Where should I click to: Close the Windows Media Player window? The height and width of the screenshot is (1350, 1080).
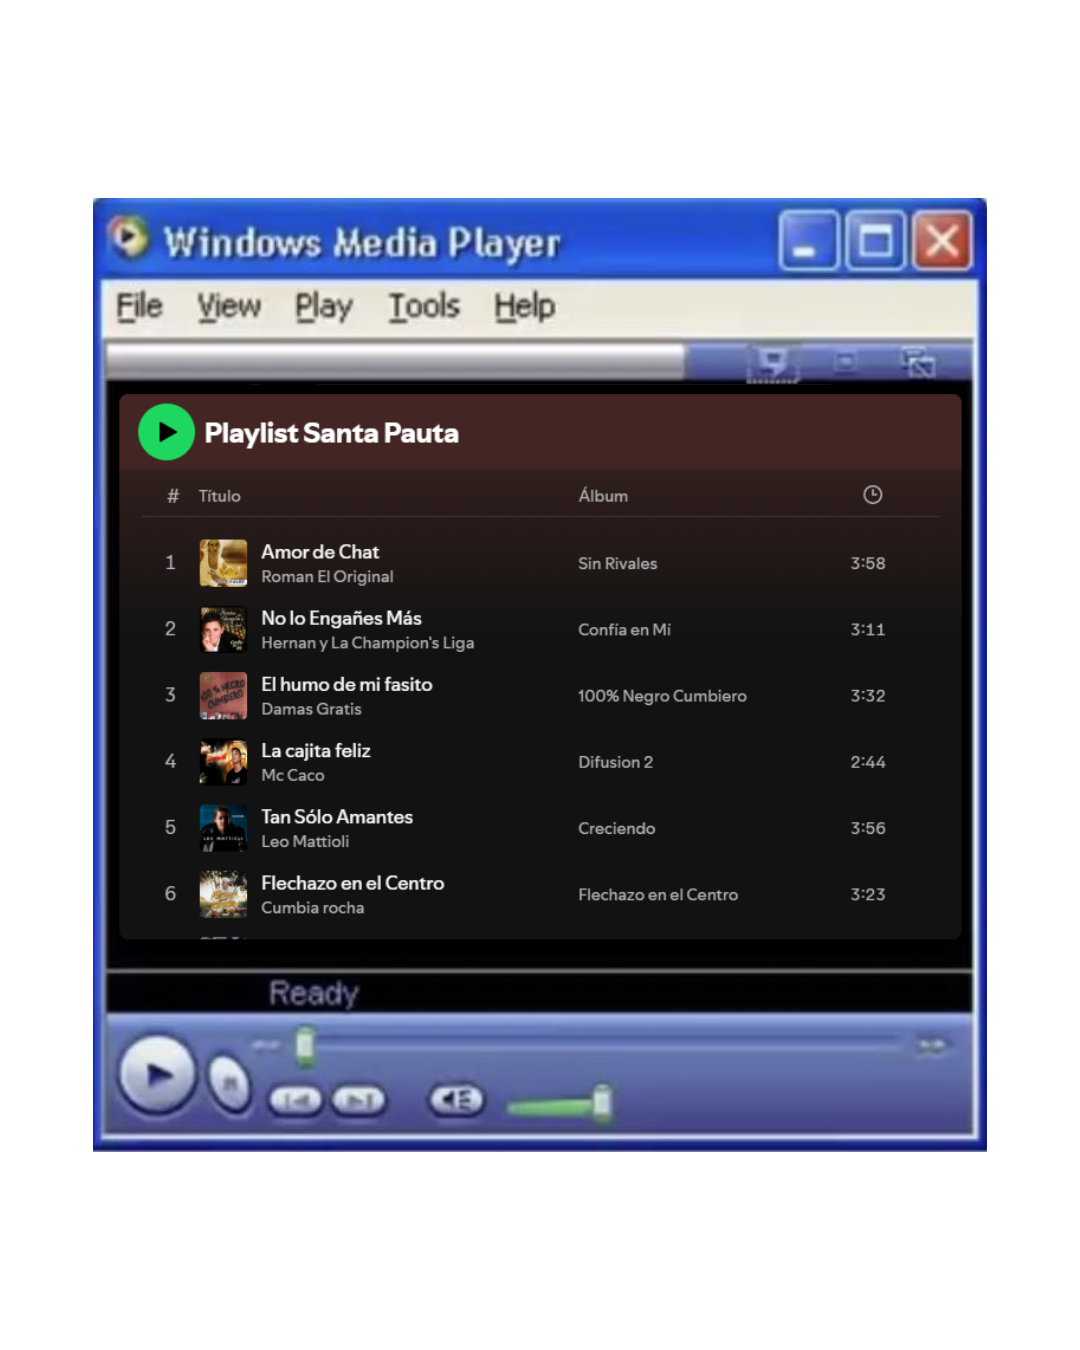(942, 241)
